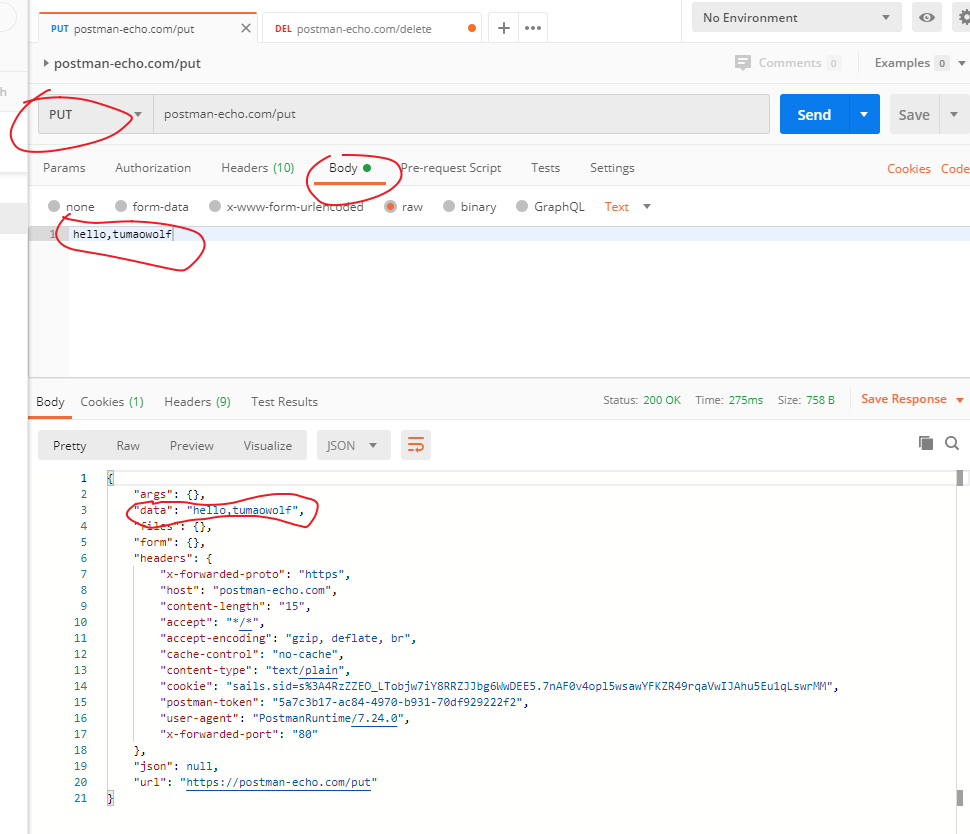Viewport: 970px width, 834px height.
Task: Close the PUT postman-echo.com/put tab
Action: click(246, 28)
